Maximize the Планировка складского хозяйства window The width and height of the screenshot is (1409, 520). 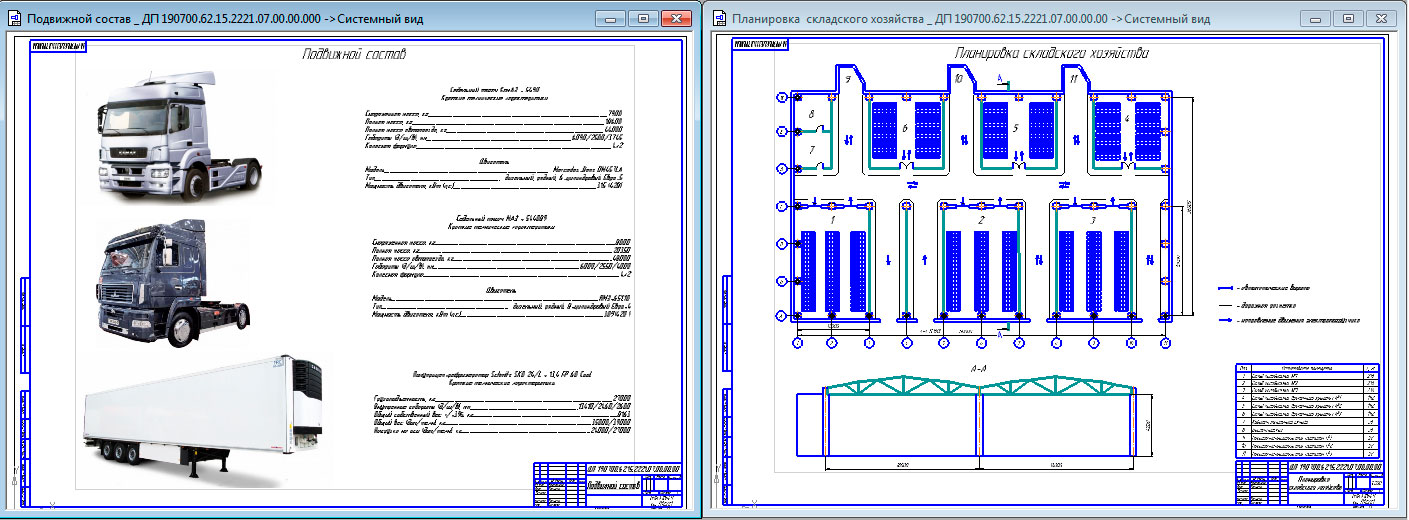pyautogui.click(x=1349, y=18)
